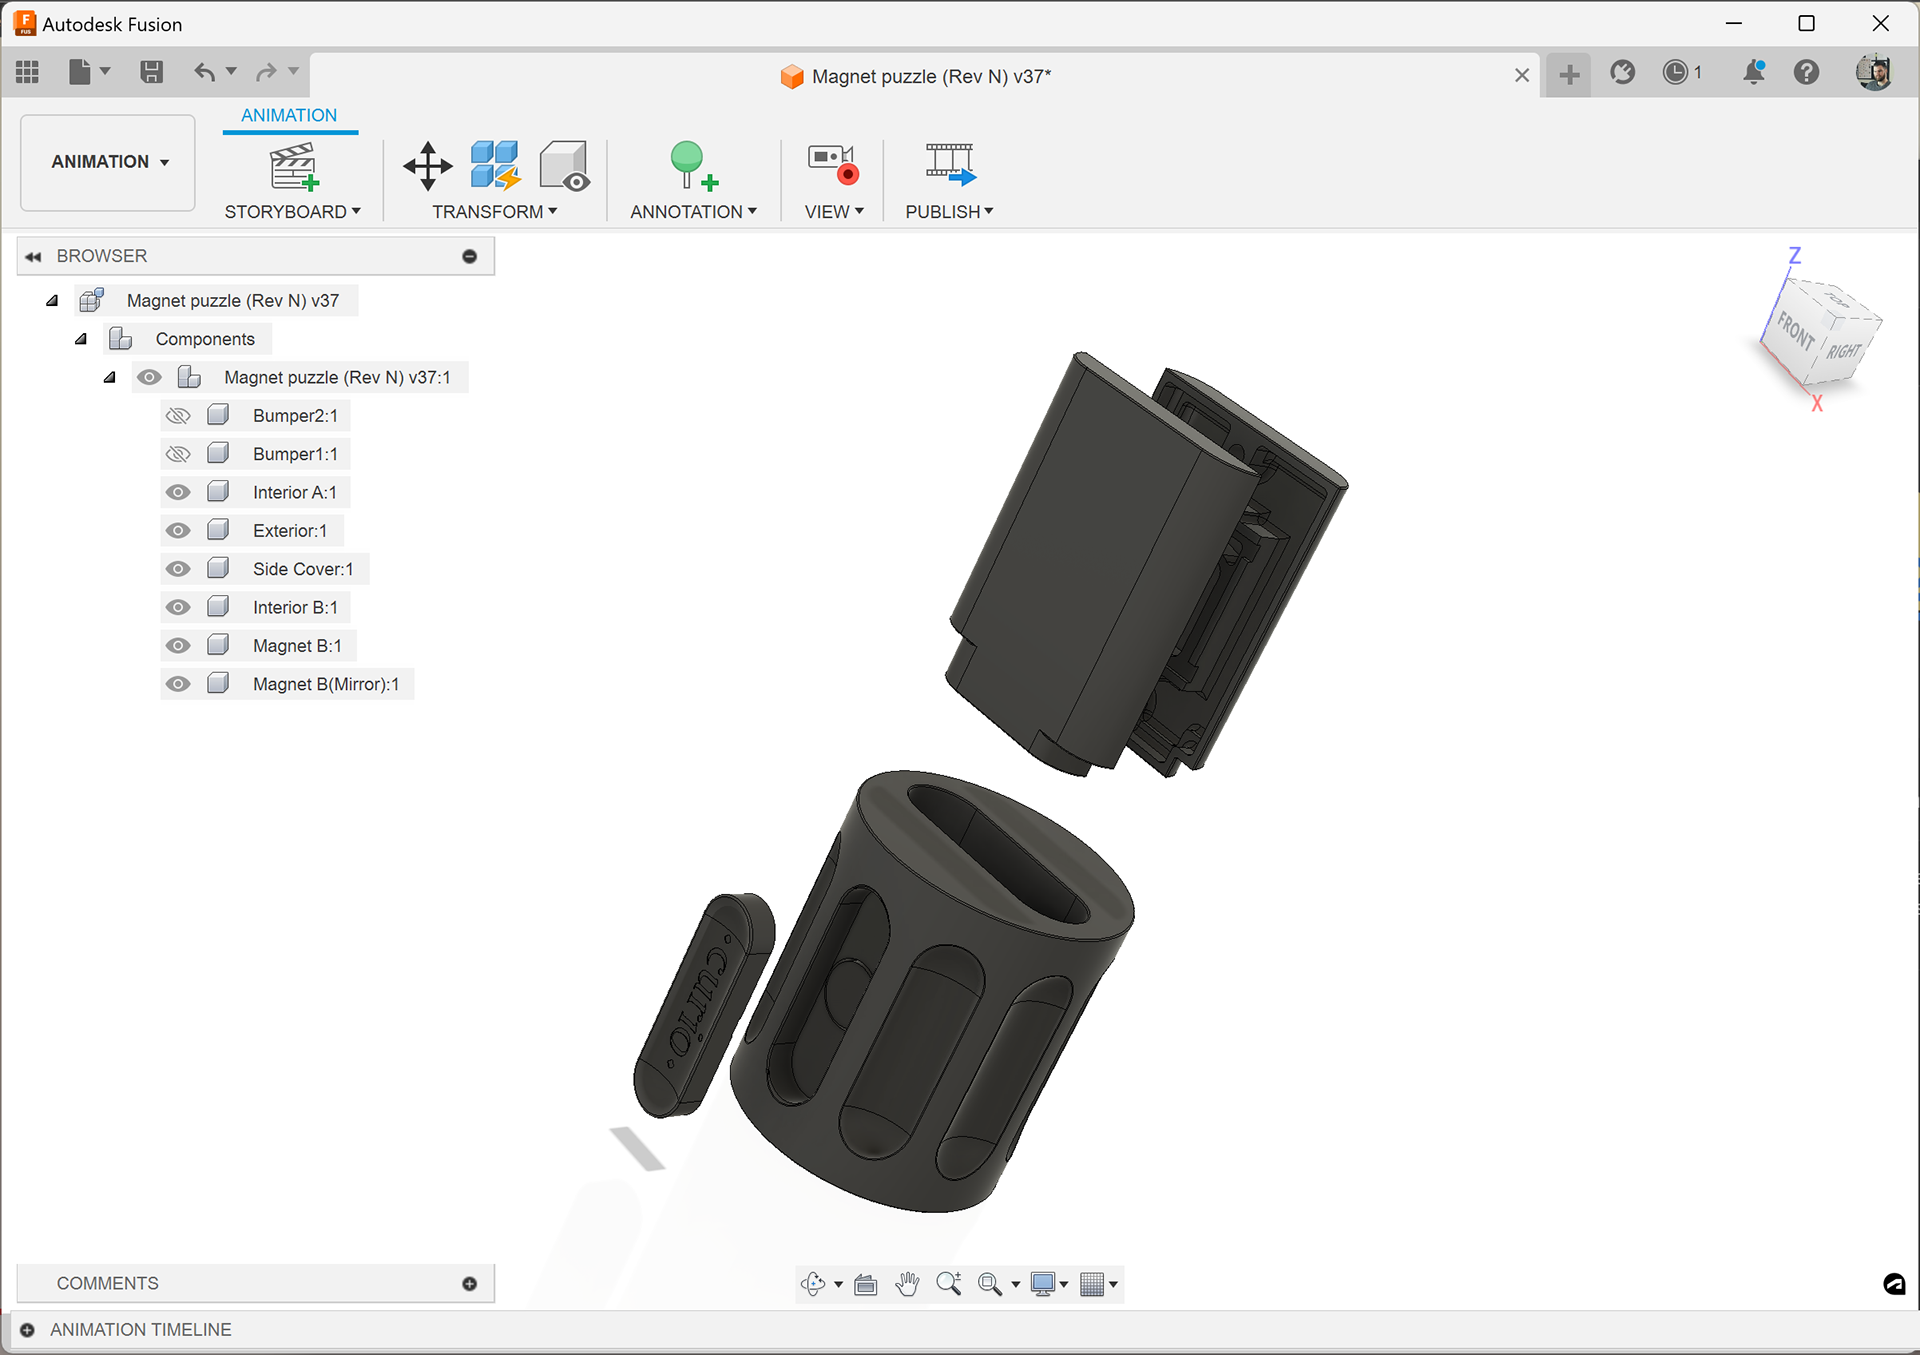Expand the ANIMATION TIMELINE panel
The width and height of the screenshot is (1920, 1355).
click(x=28, y=1330)
